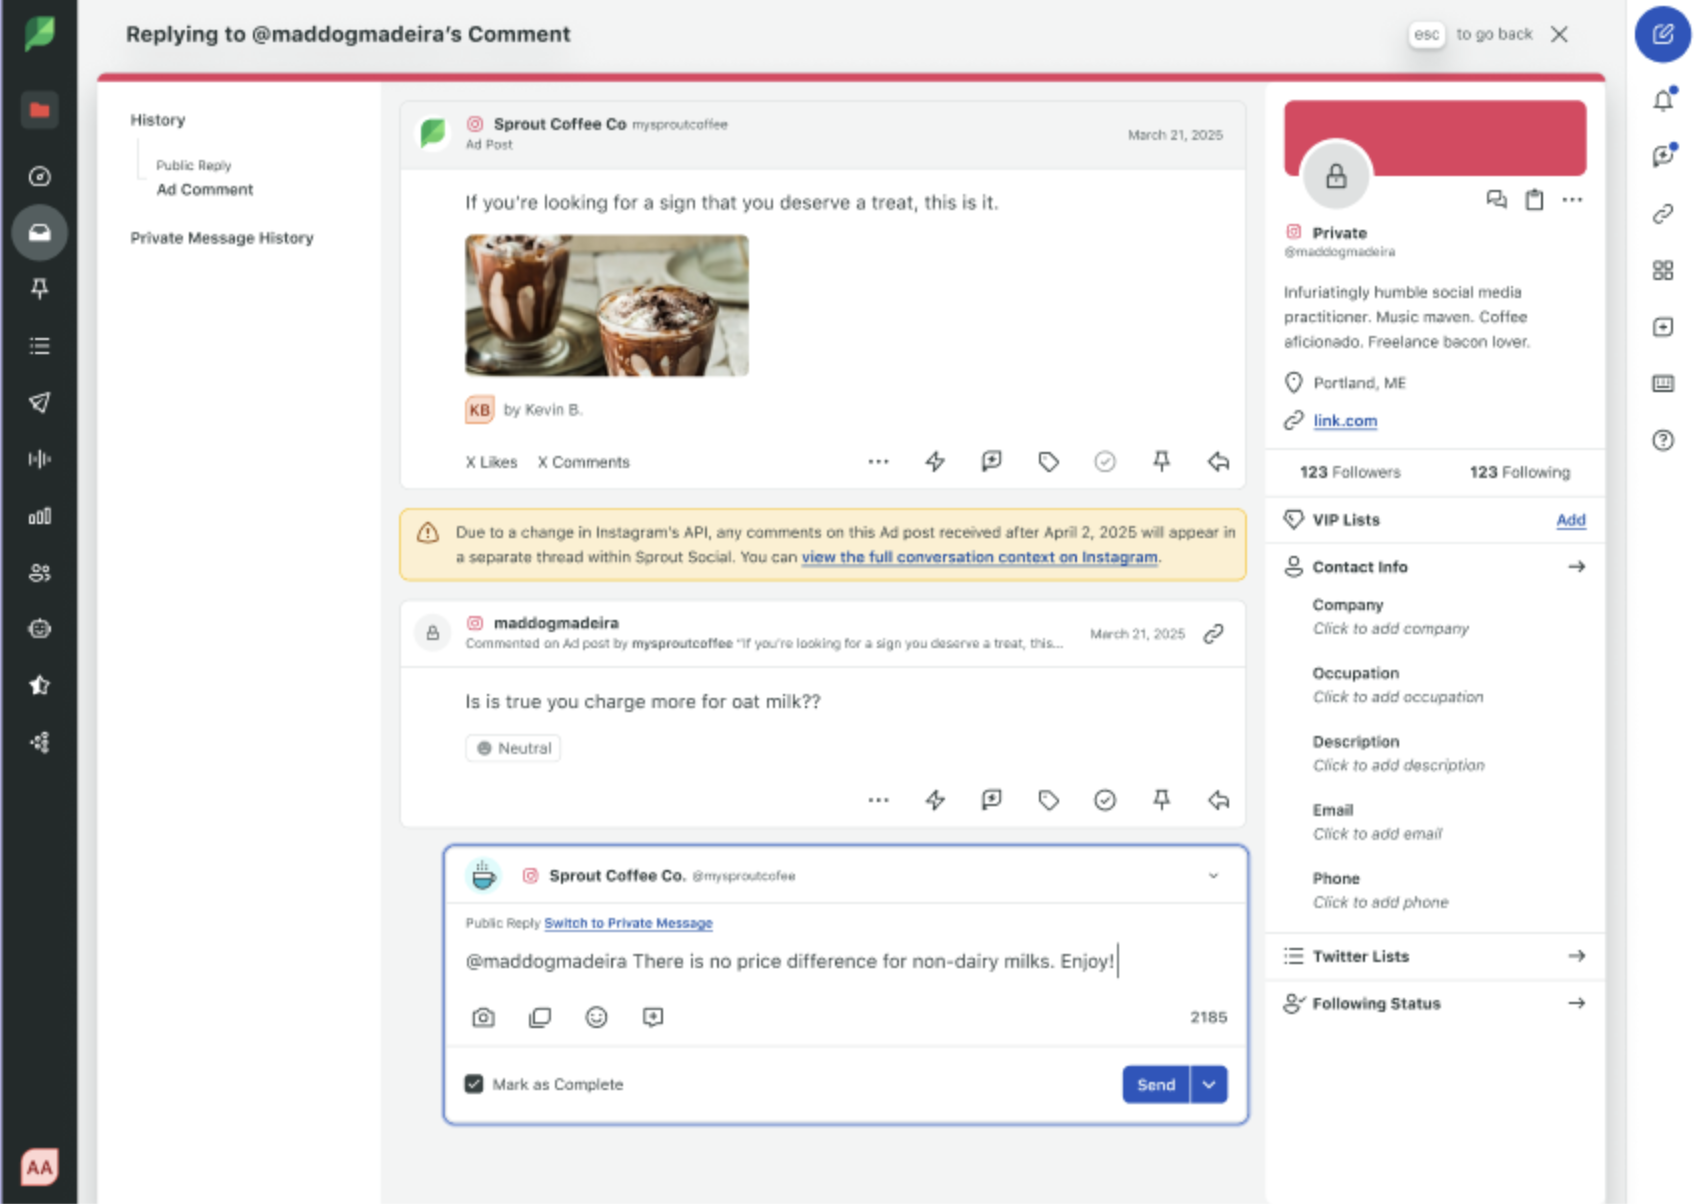1694x1204 pixels.
Task: Send the reply
Action: [x=1156, y=1085]
